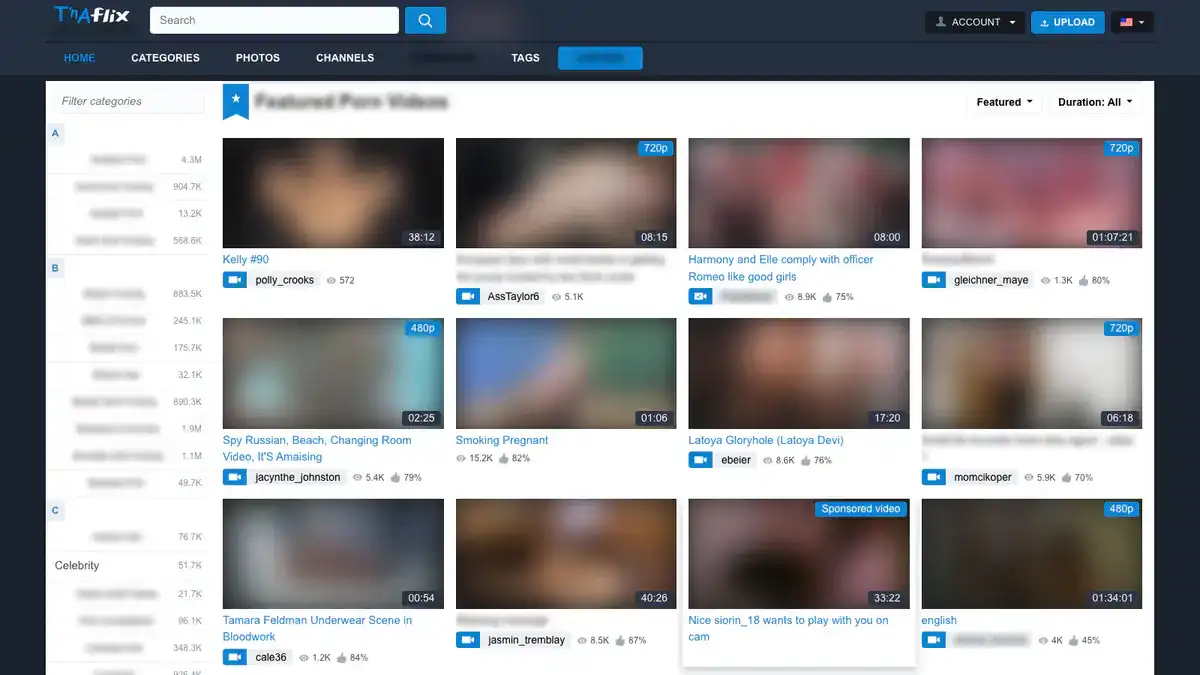Viewport: 1200px width, 675px height.
Task: Click camera icon beside jacynthe_johnston
Action: click(x=234, y=477)
